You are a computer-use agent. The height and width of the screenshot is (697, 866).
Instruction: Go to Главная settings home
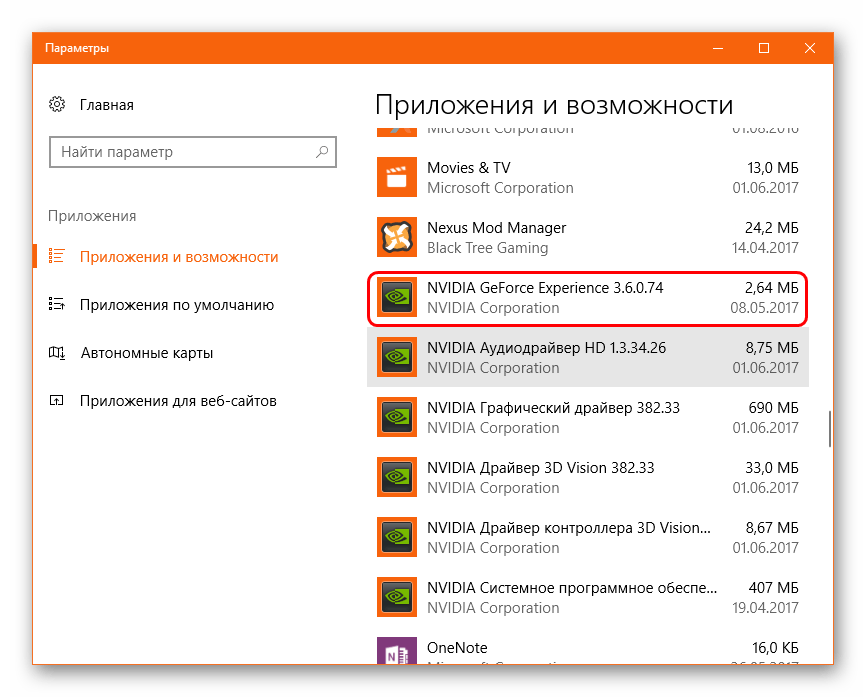pyautogui.click(x=106, y=105)
